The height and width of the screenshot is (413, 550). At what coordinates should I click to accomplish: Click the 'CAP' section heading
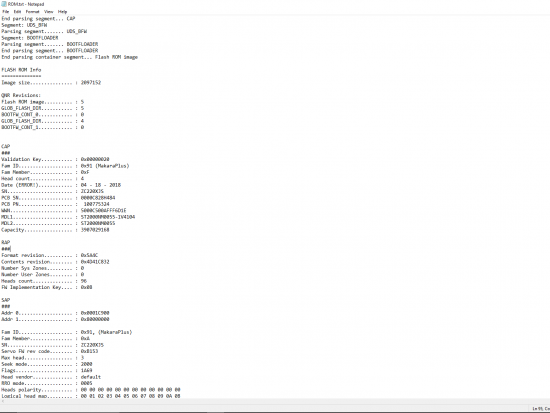(6, 146)
